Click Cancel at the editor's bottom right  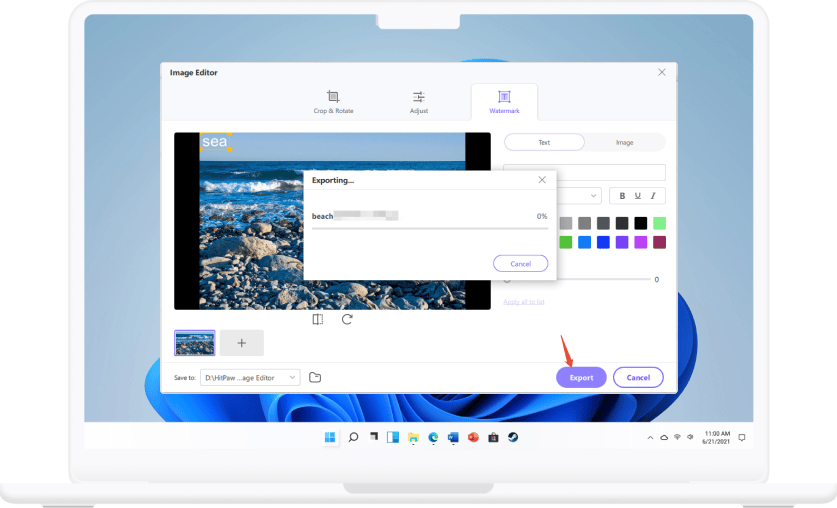tap(638, 377)
